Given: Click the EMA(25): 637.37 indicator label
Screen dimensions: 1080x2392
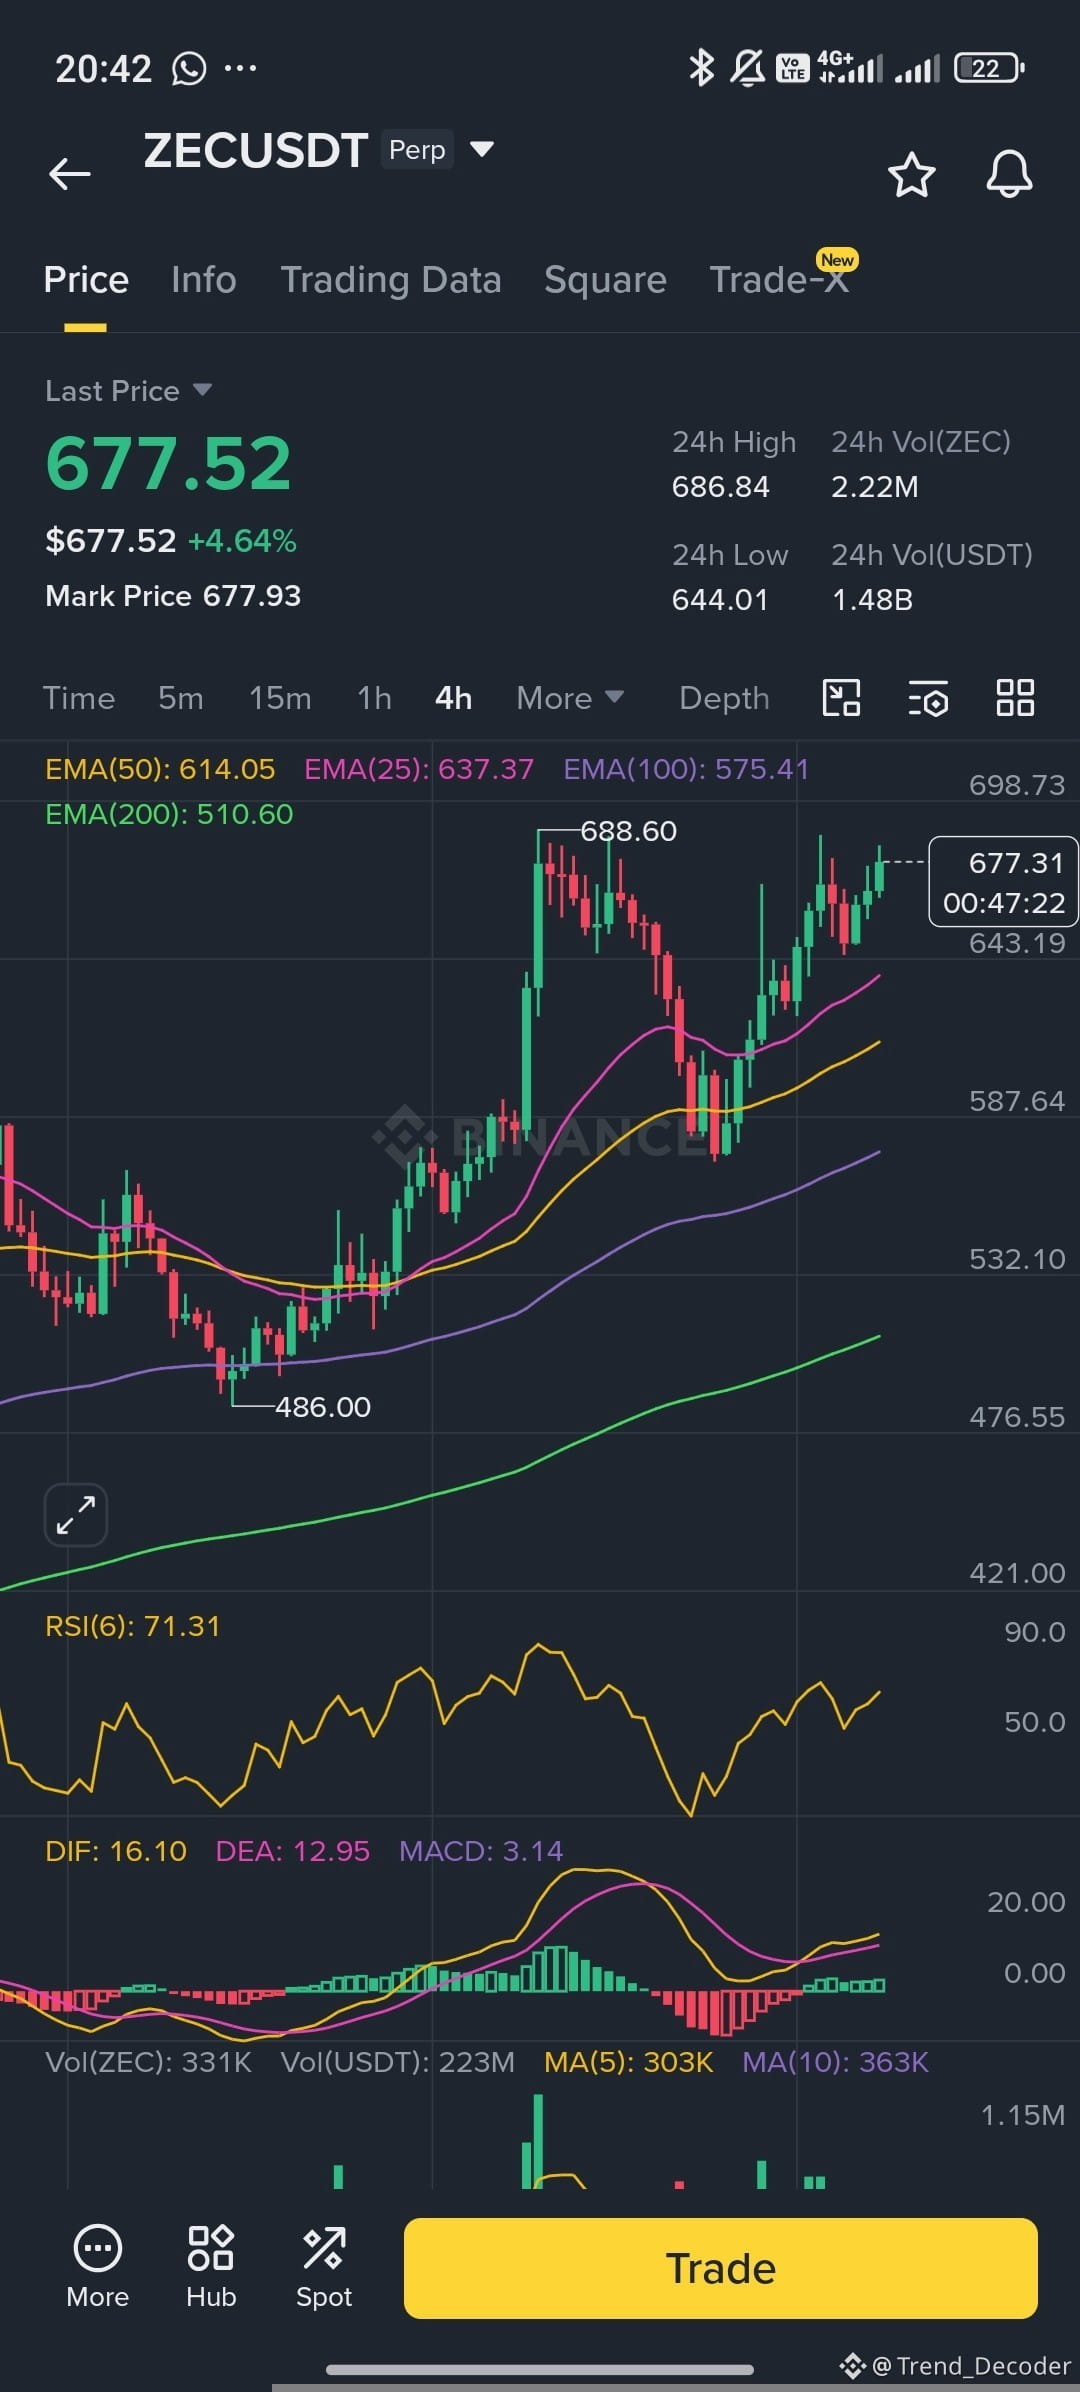Looking at the screenshot, I should pyautogui.click(x=419, y=769).
